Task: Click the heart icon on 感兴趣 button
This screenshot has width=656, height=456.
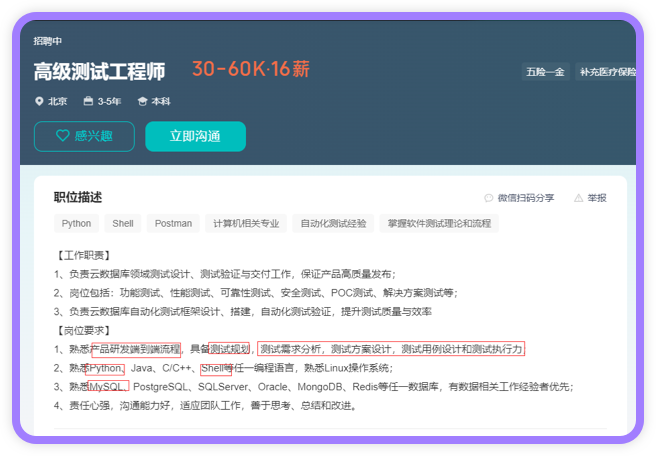Action: pos(62,136)
